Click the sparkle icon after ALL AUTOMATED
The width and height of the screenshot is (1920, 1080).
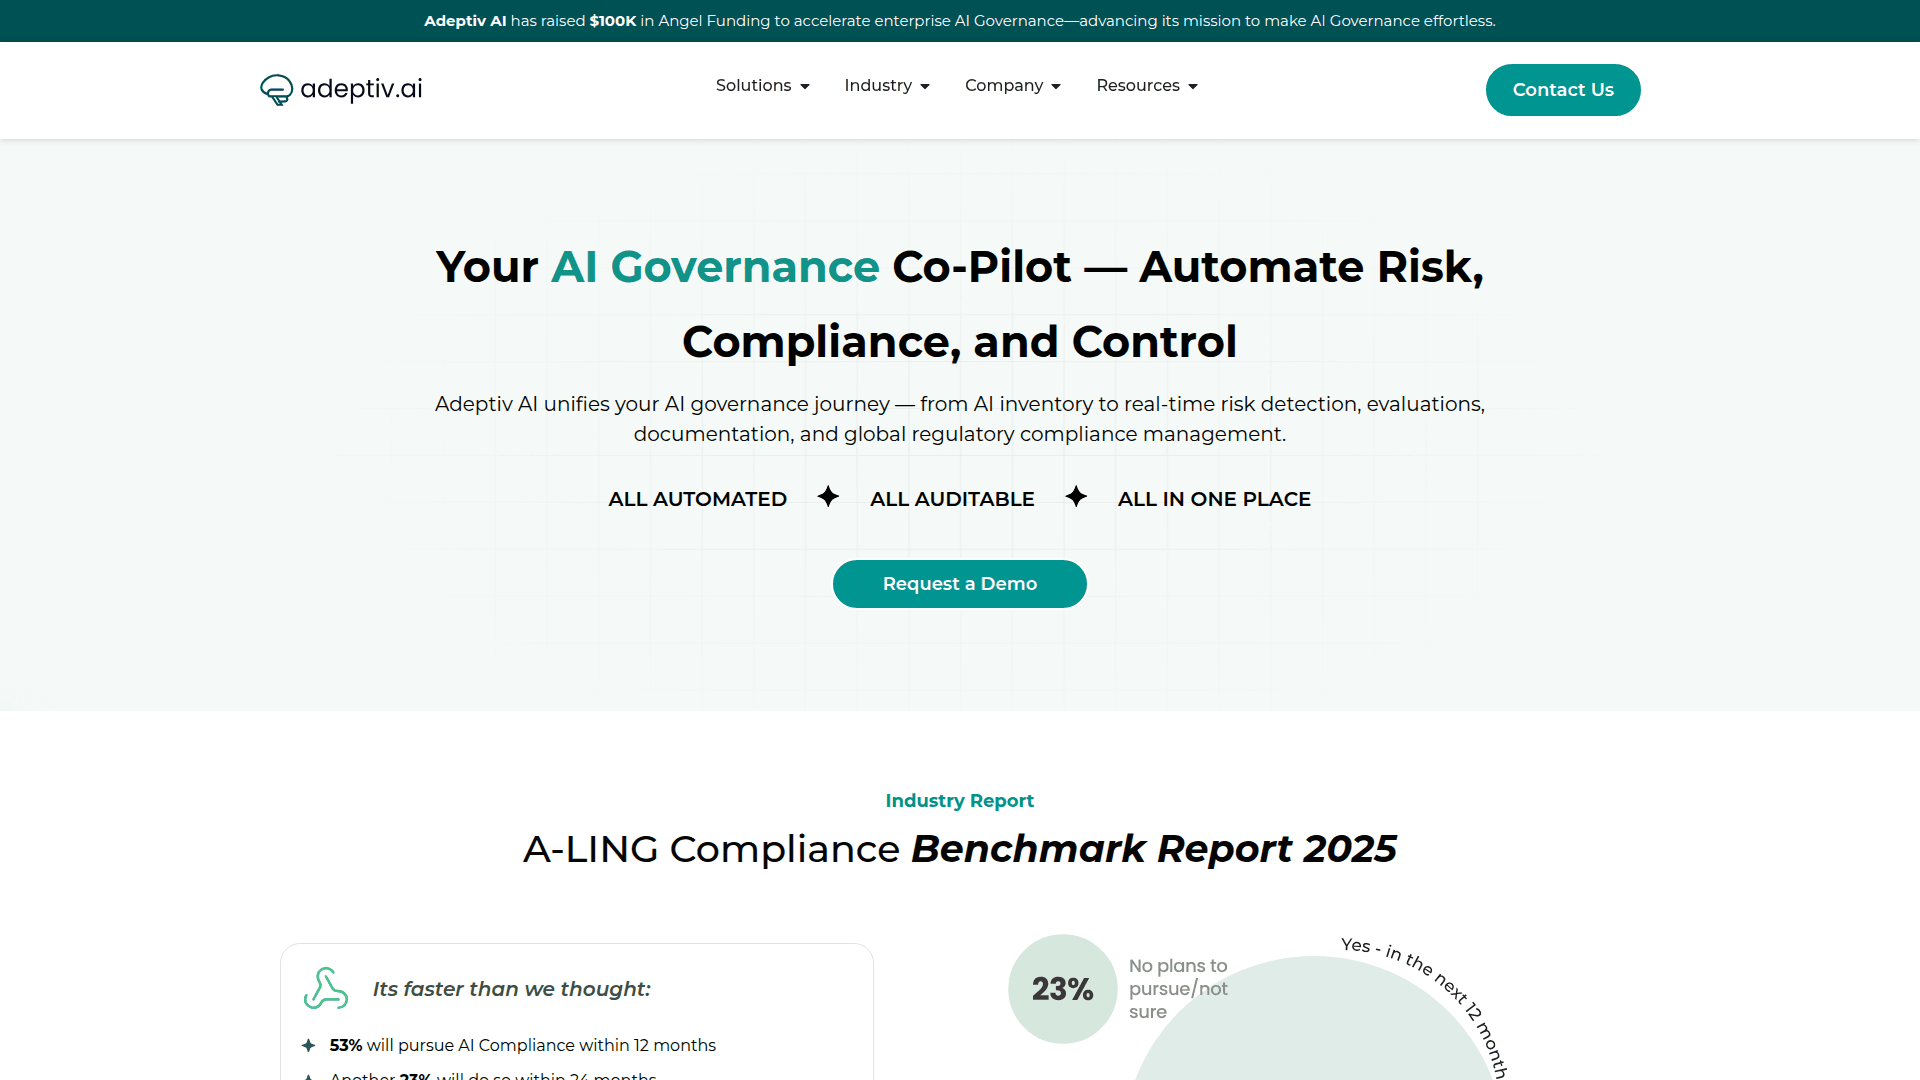click(x=828, y=496)
